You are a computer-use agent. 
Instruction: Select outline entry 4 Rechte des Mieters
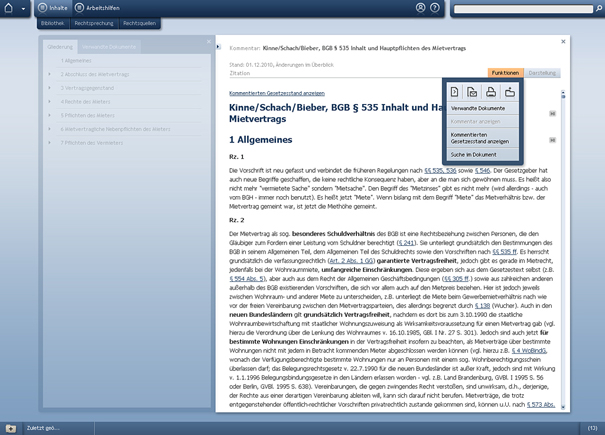pos(85,102)
